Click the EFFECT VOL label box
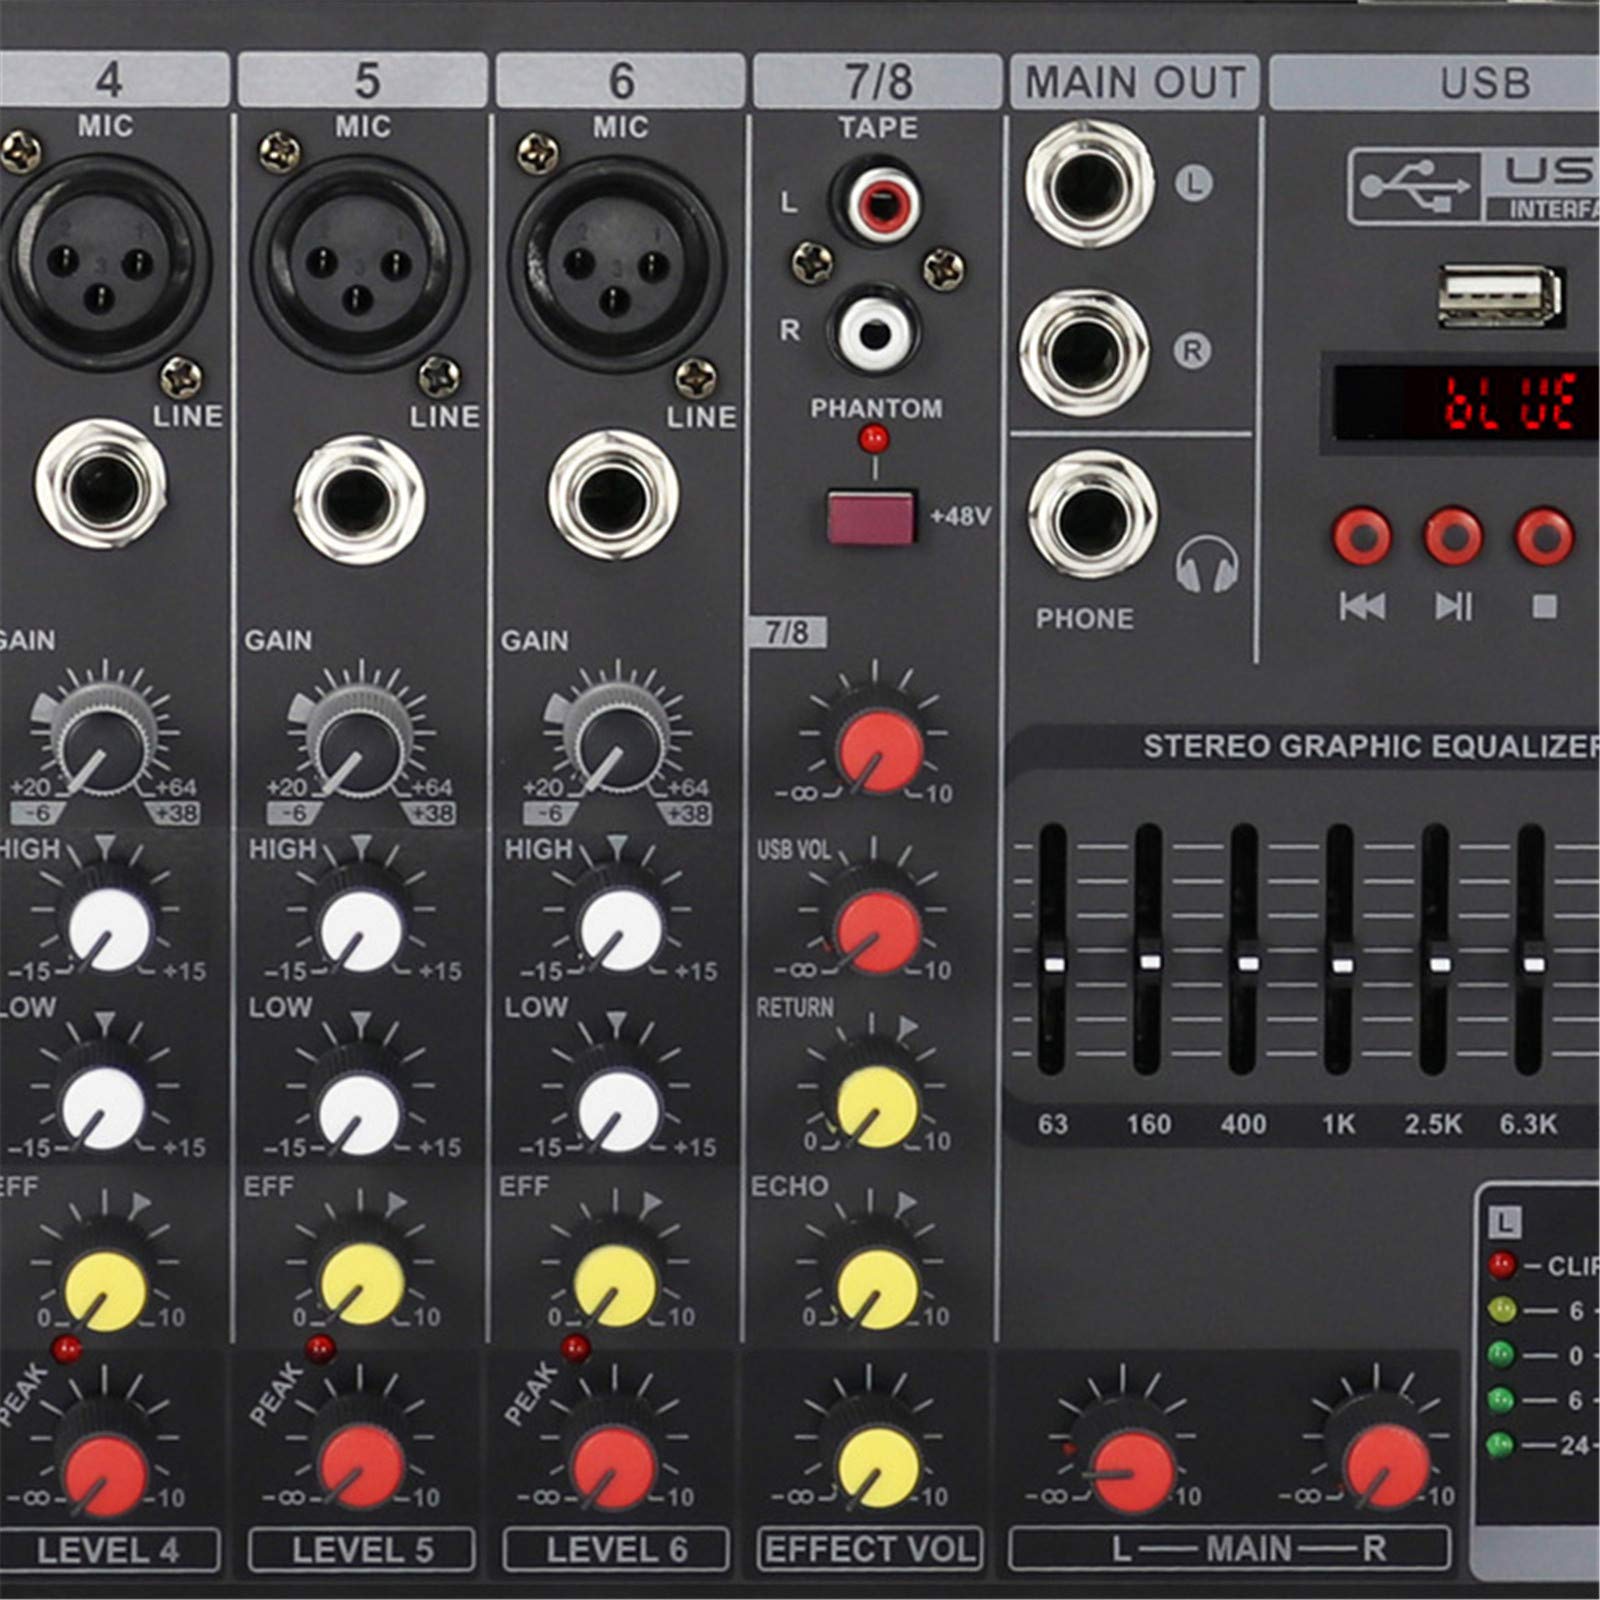The height and width of the screenshot is (1600, 1600). click(x=869, y=1549)
